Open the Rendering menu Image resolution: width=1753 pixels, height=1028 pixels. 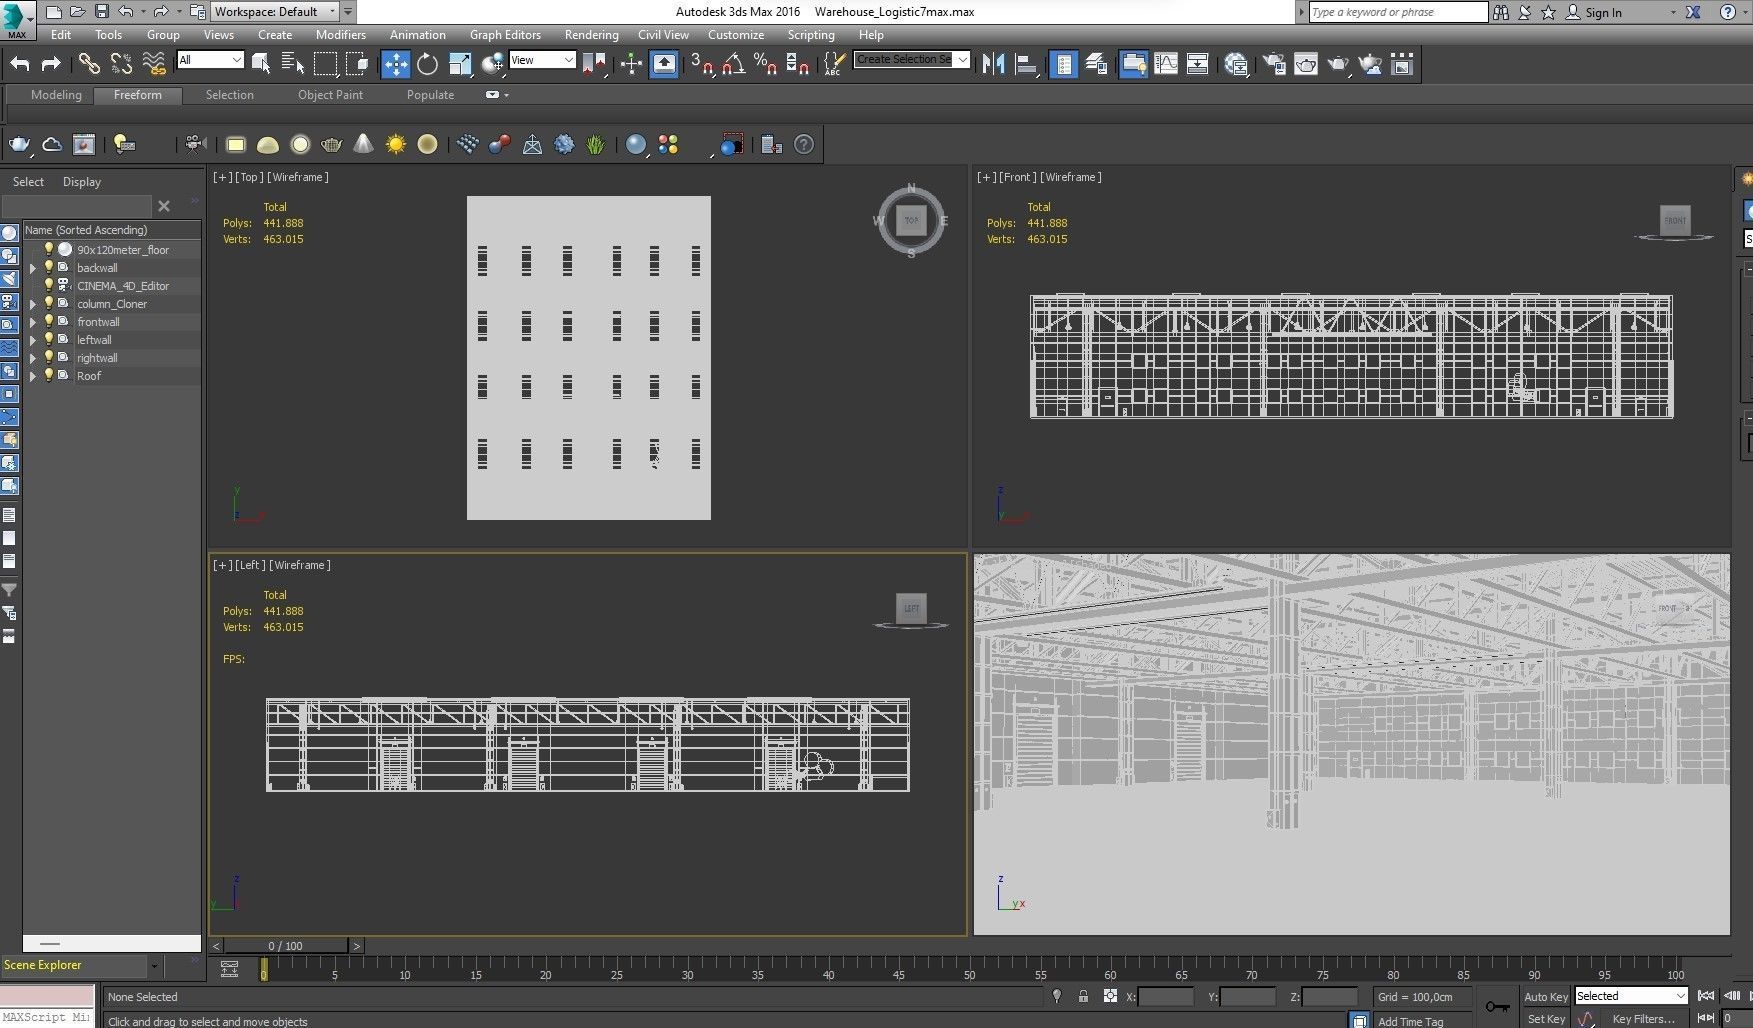pos(591,34)
